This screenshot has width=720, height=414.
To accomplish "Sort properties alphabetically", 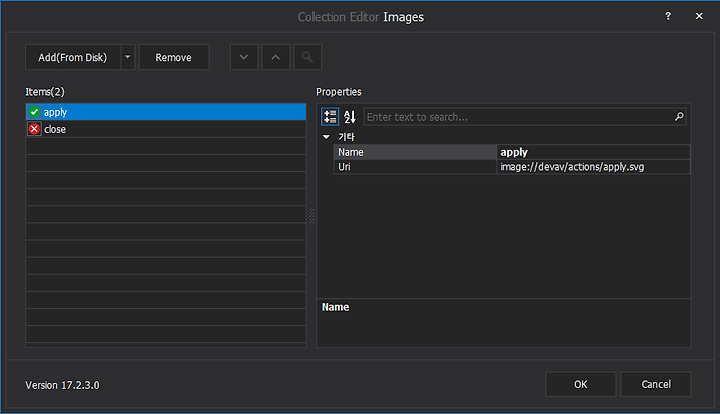I will pos(350,117).
